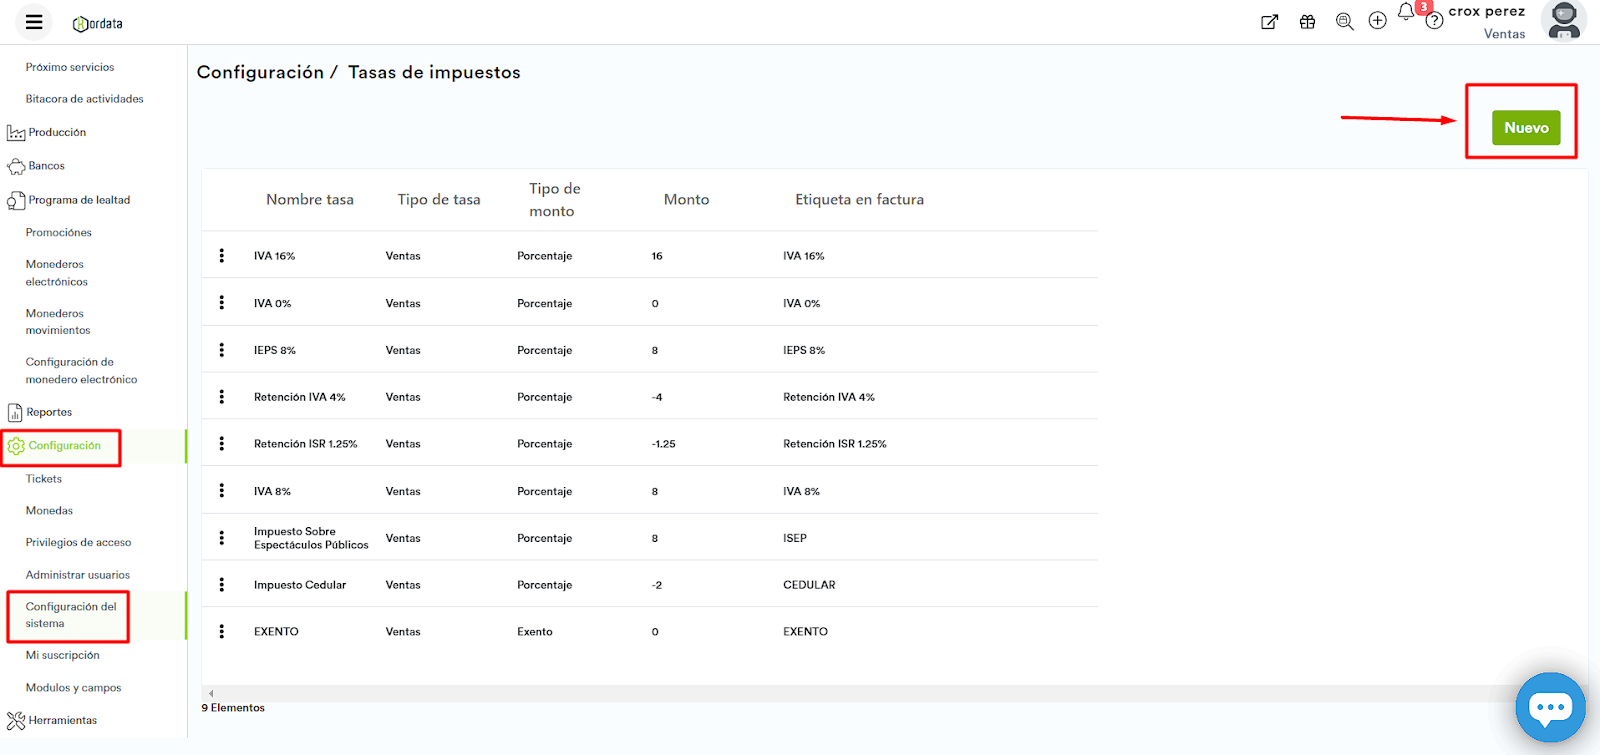Click the astronaut user avatar
This screenshot has height=755, width=1600.
1563,20
